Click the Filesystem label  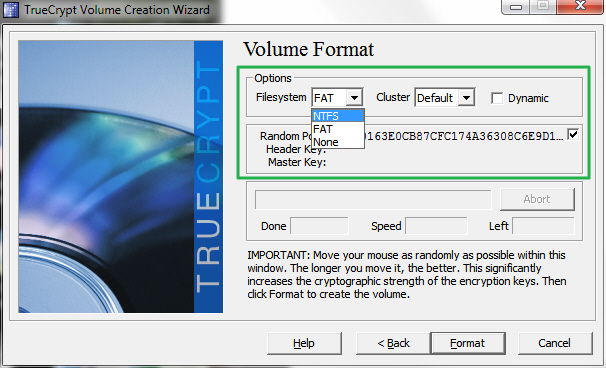pyautogui.click(x=281, y=97)
